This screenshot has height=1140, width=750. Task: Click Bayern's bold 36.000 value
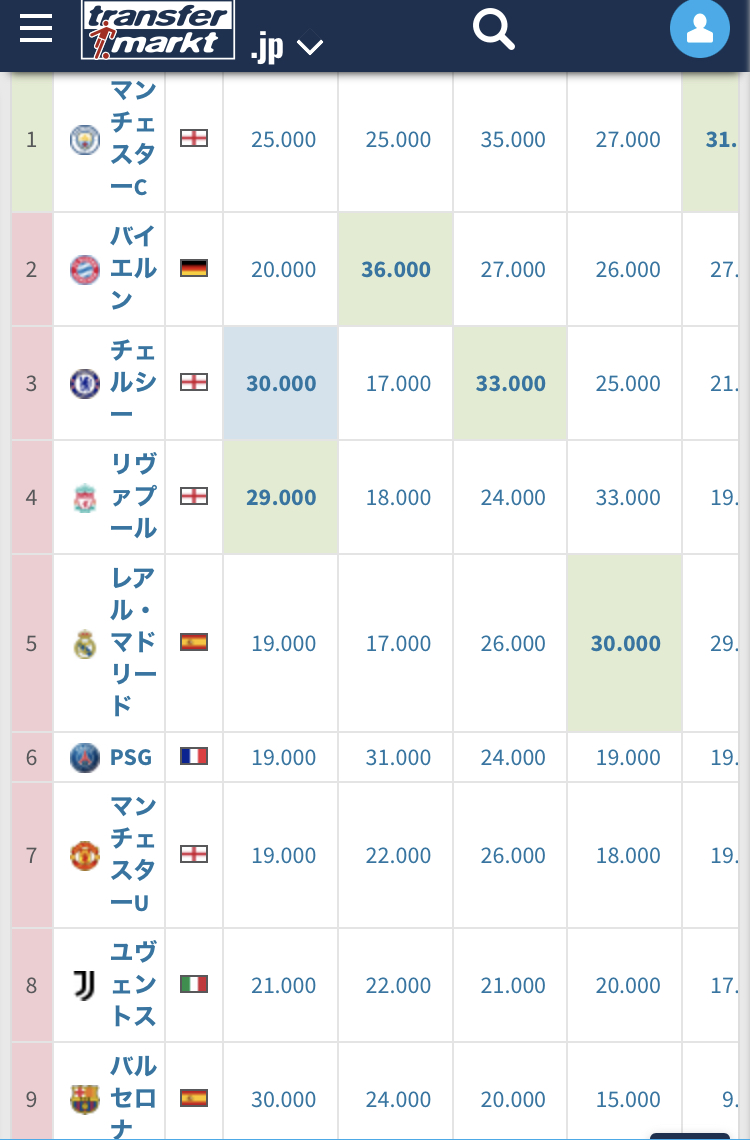(x=396, y=269)
